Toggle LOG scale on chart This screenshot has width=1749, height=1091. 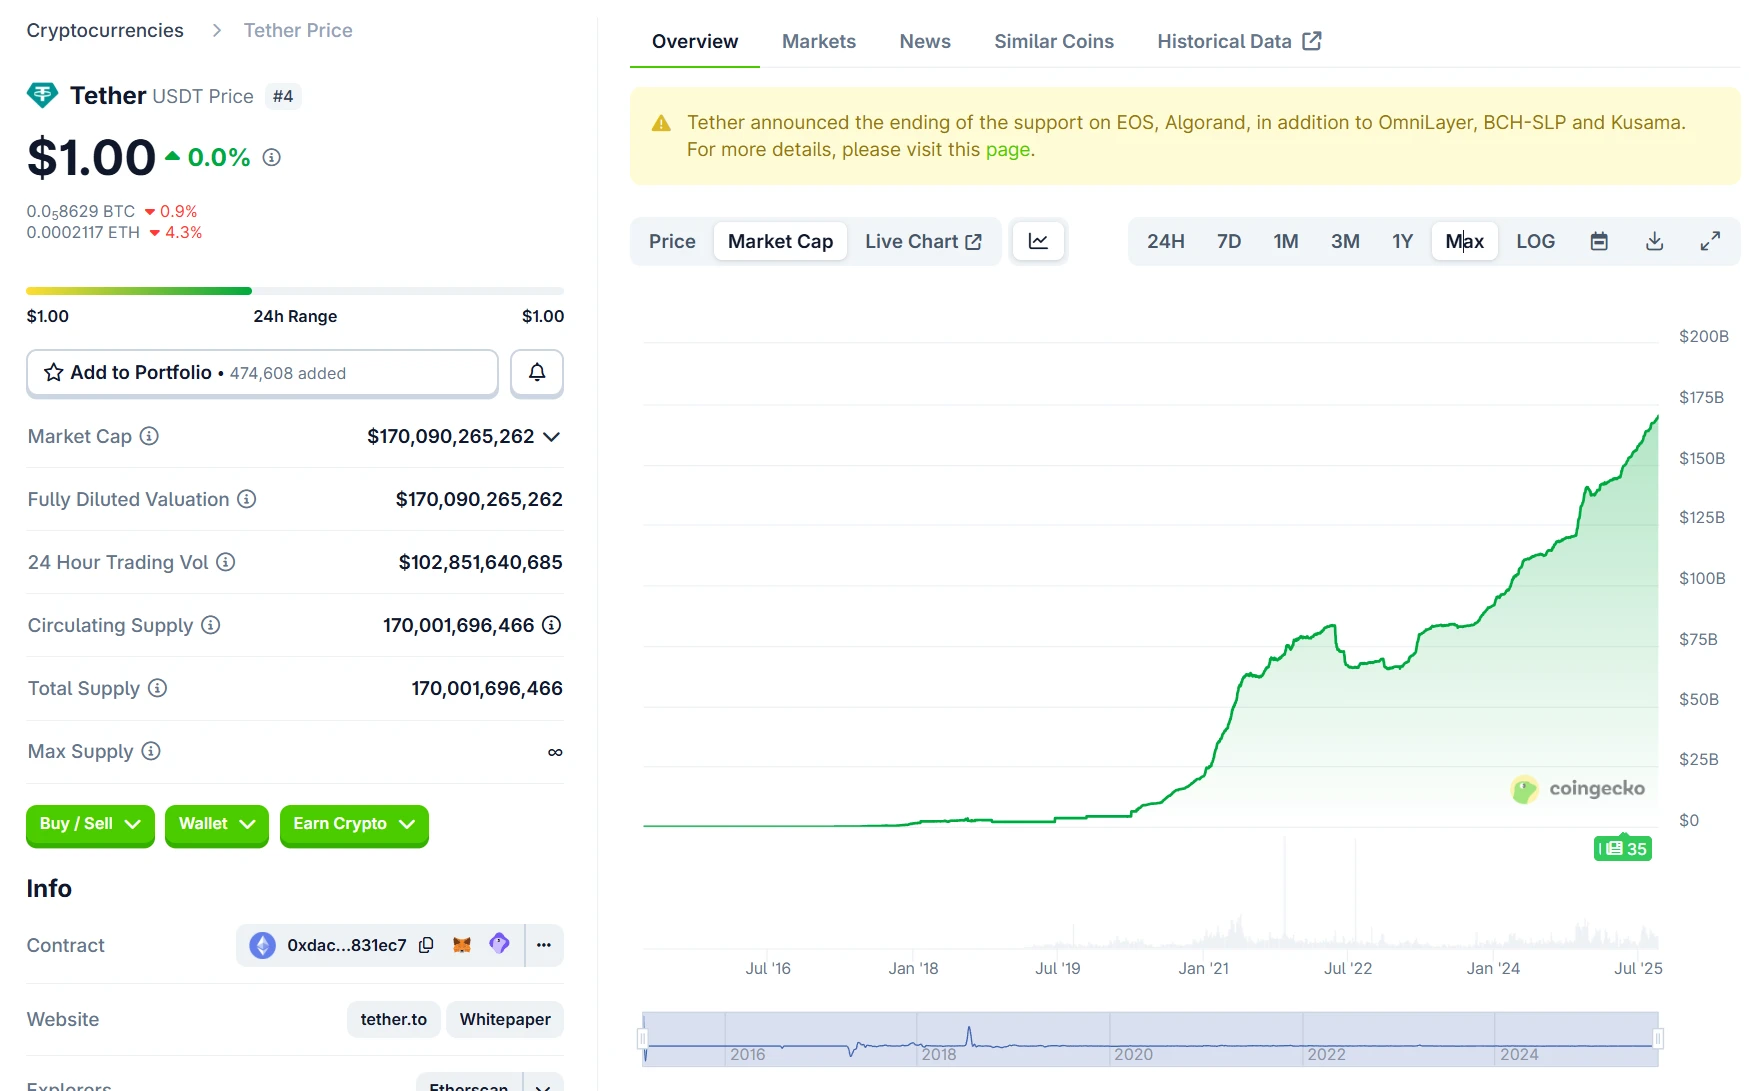coord(1535,241)
